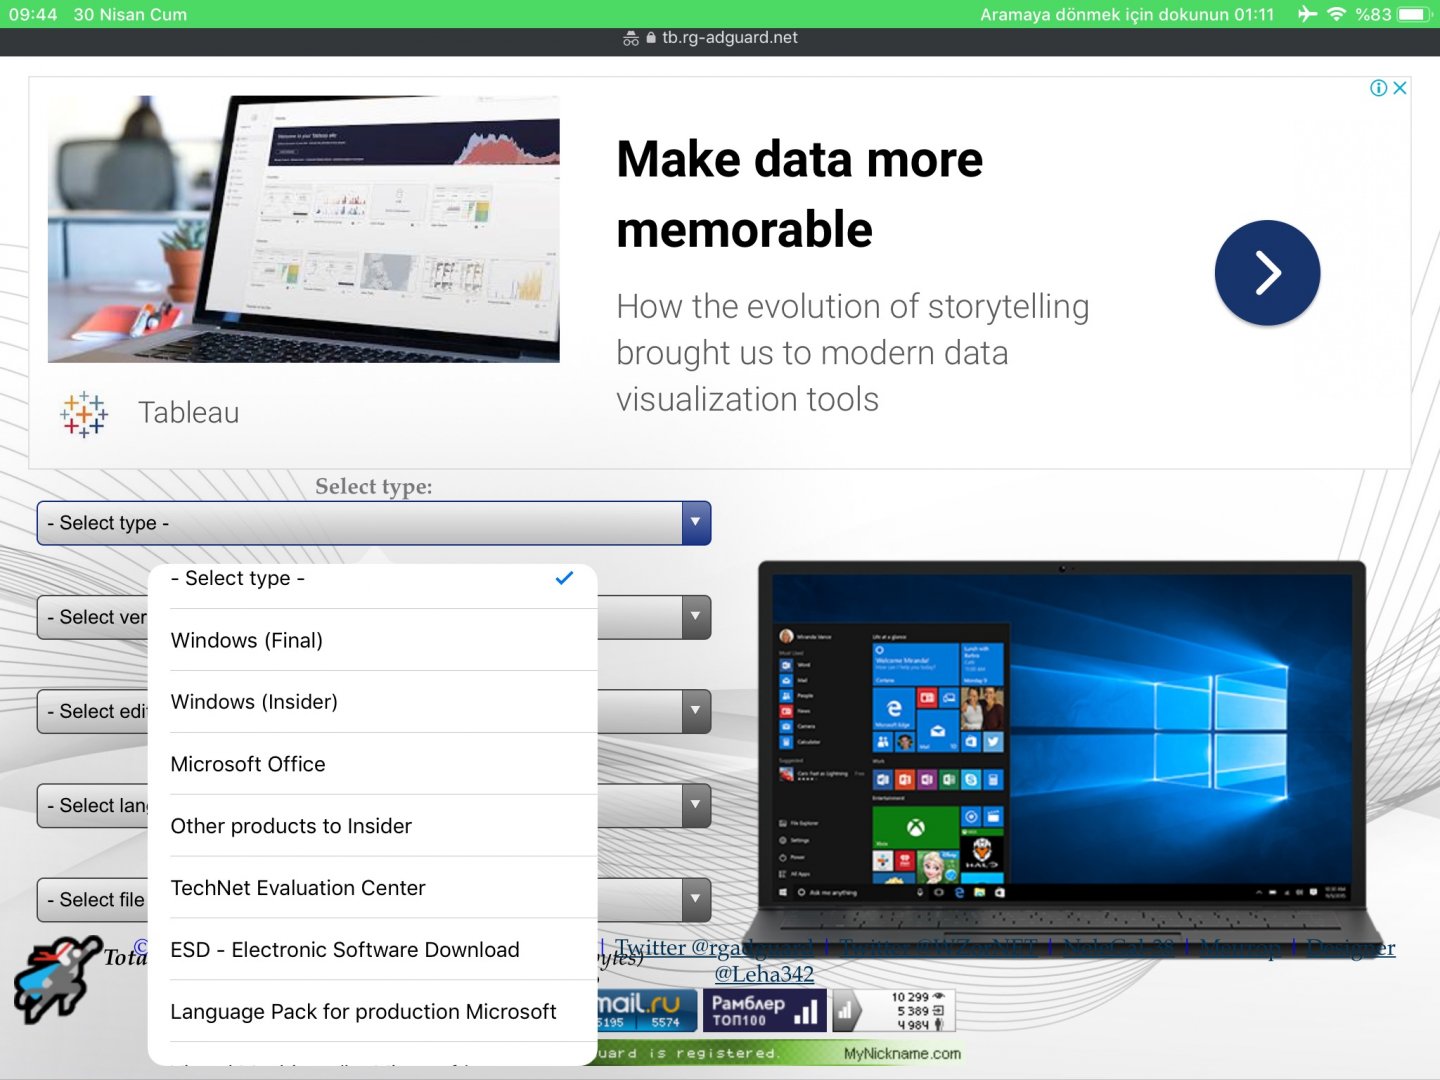1440x1080 pixels.
Task: Click the visitor statistics counter badge
Action: pos(893,1010)
